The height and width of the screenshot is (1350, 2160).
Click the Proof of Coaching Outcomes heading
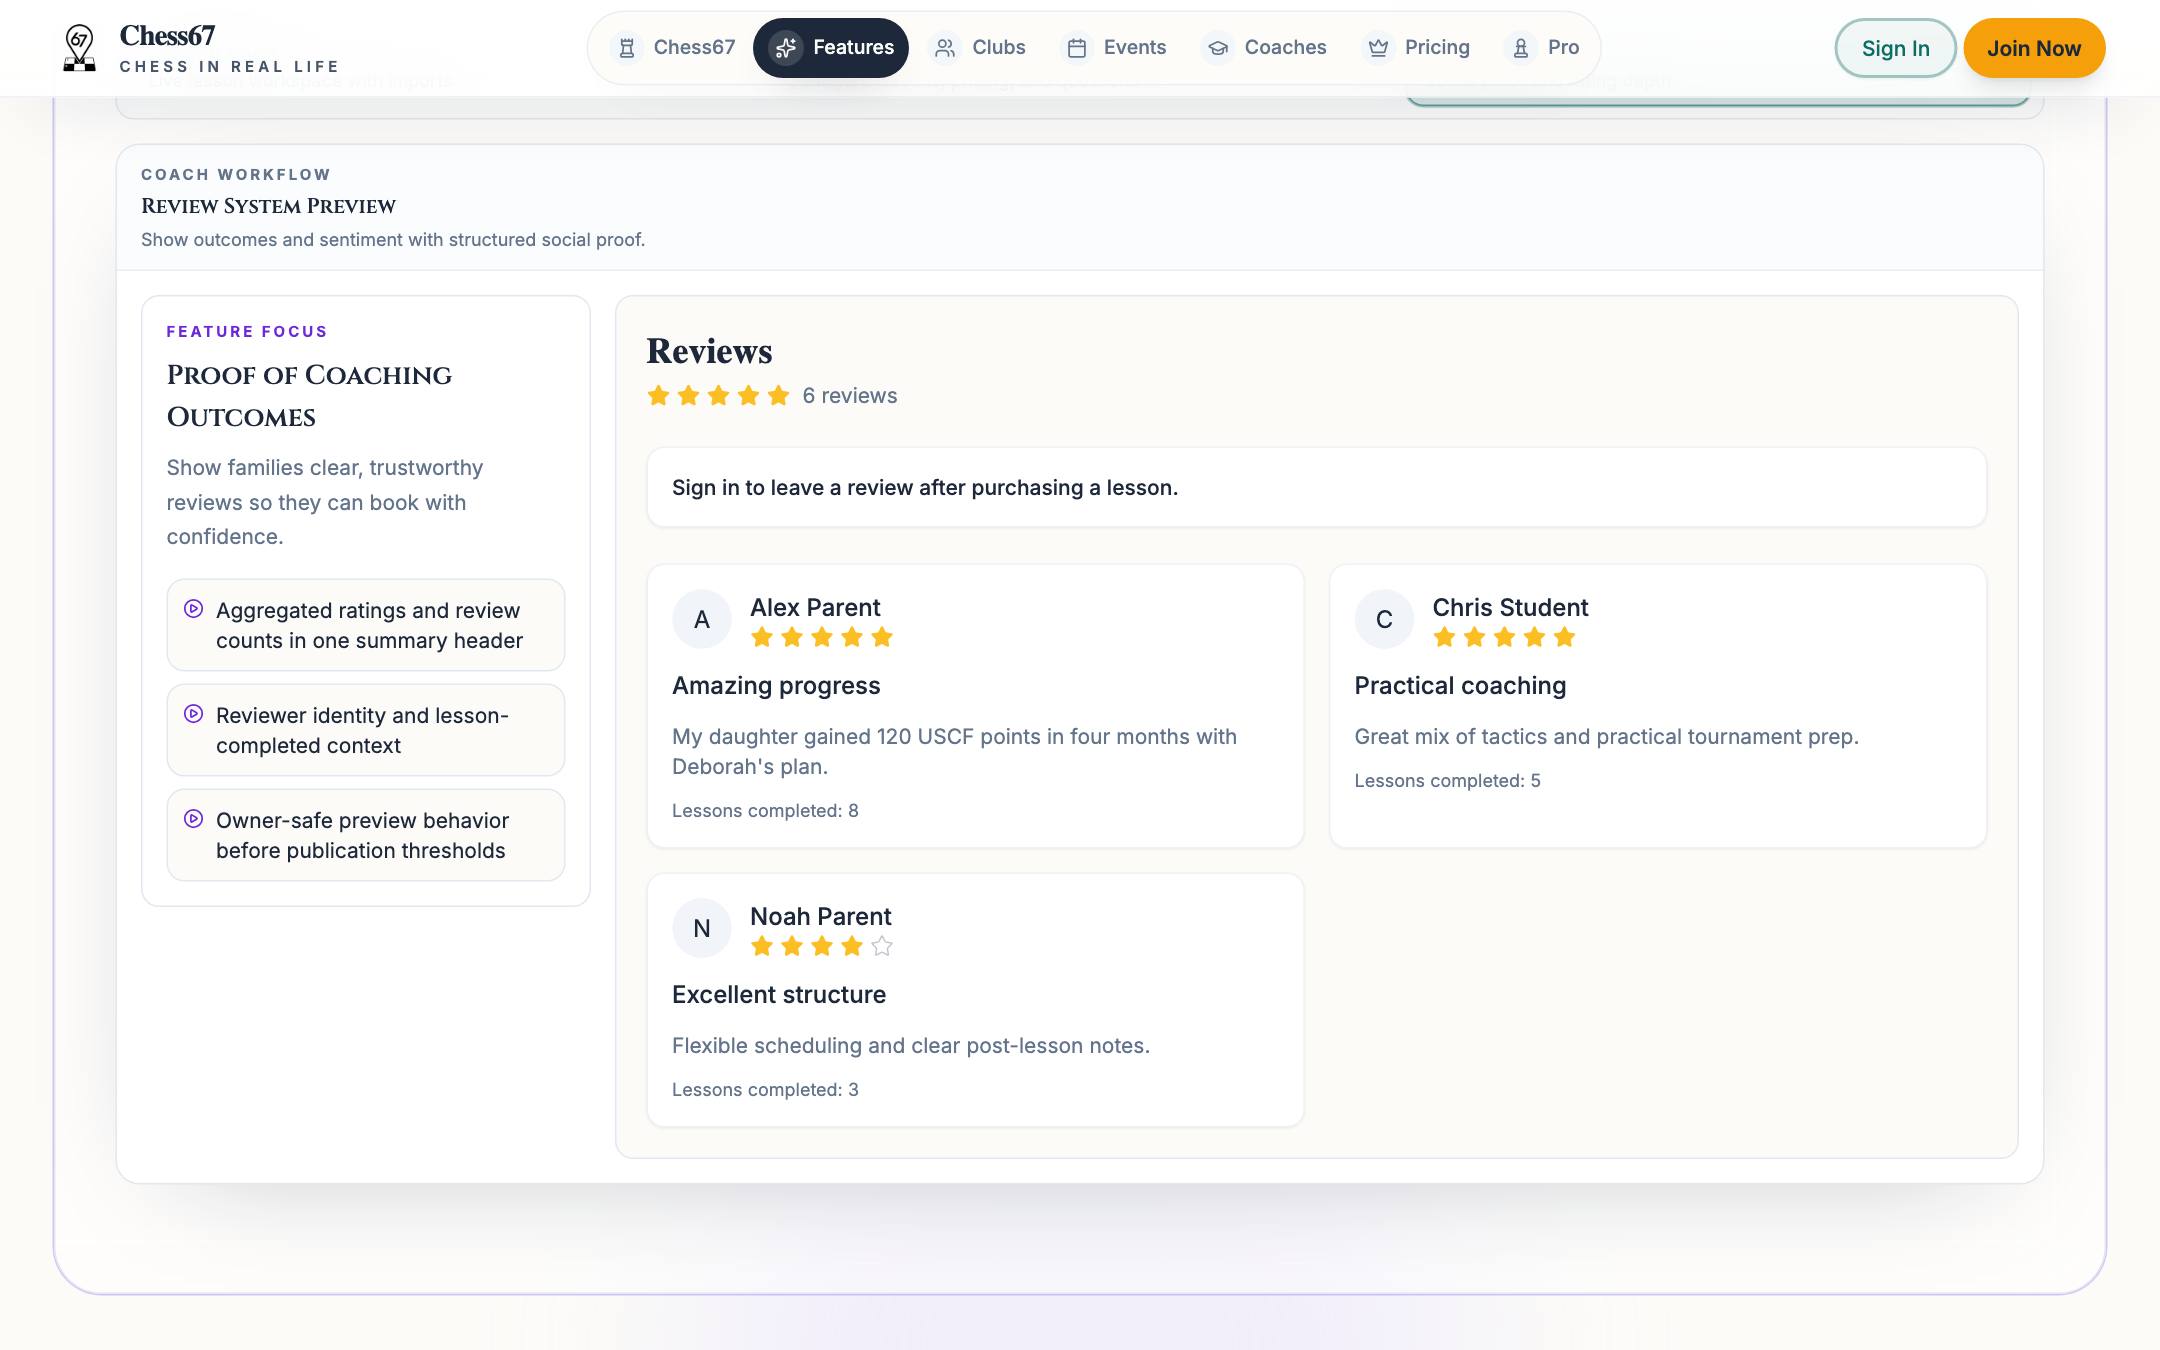click(309, 396)
